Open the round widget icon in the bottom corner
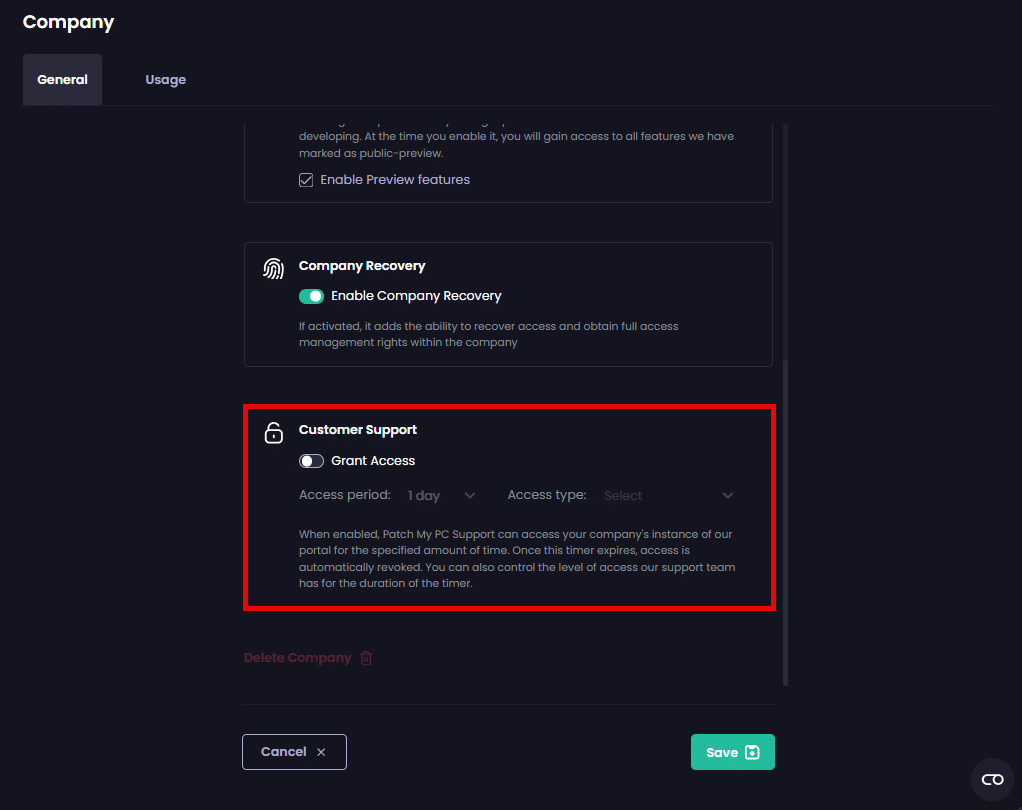Viewport: 1022px width, 810px height. pyautogui.click(x=992, y=779)
